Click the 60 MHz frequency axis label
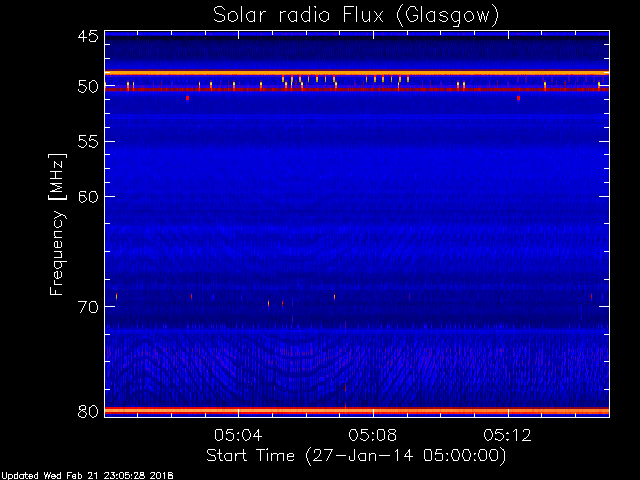The width and height of the screenshot is (640, 480). point(88,197)
